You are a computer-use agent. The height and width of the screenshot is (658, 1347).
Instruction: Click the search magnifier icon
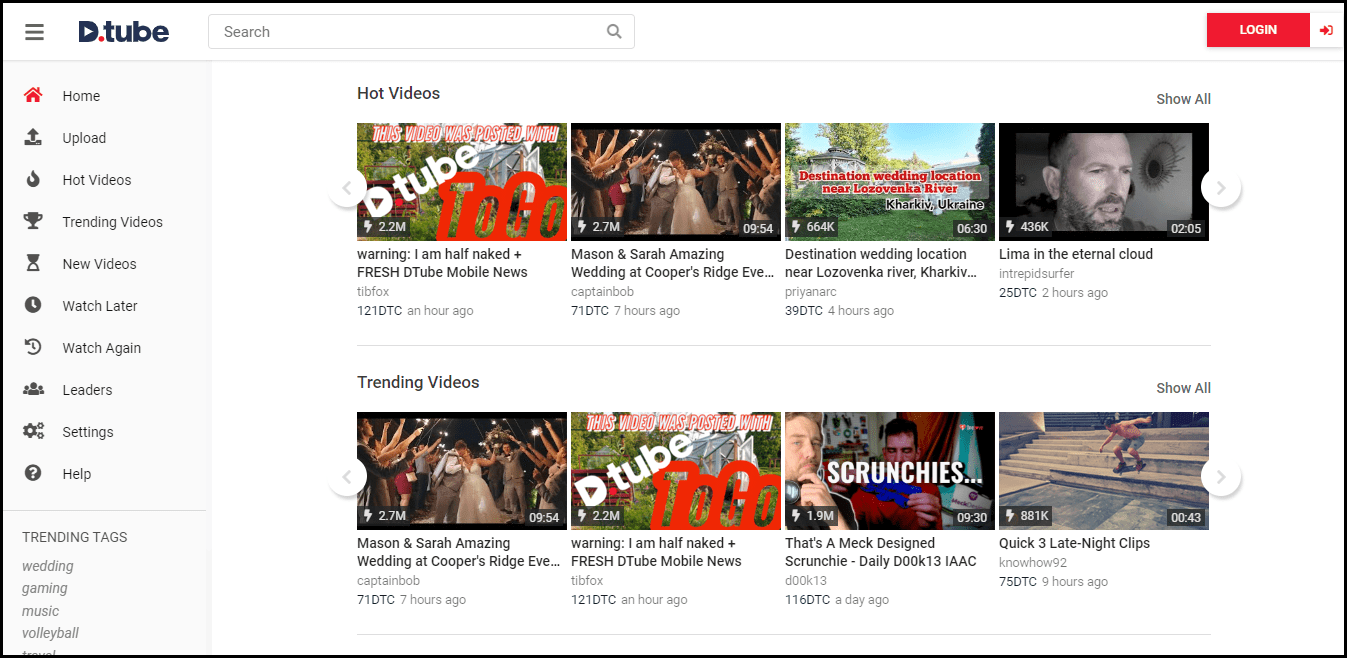(613, 31)
